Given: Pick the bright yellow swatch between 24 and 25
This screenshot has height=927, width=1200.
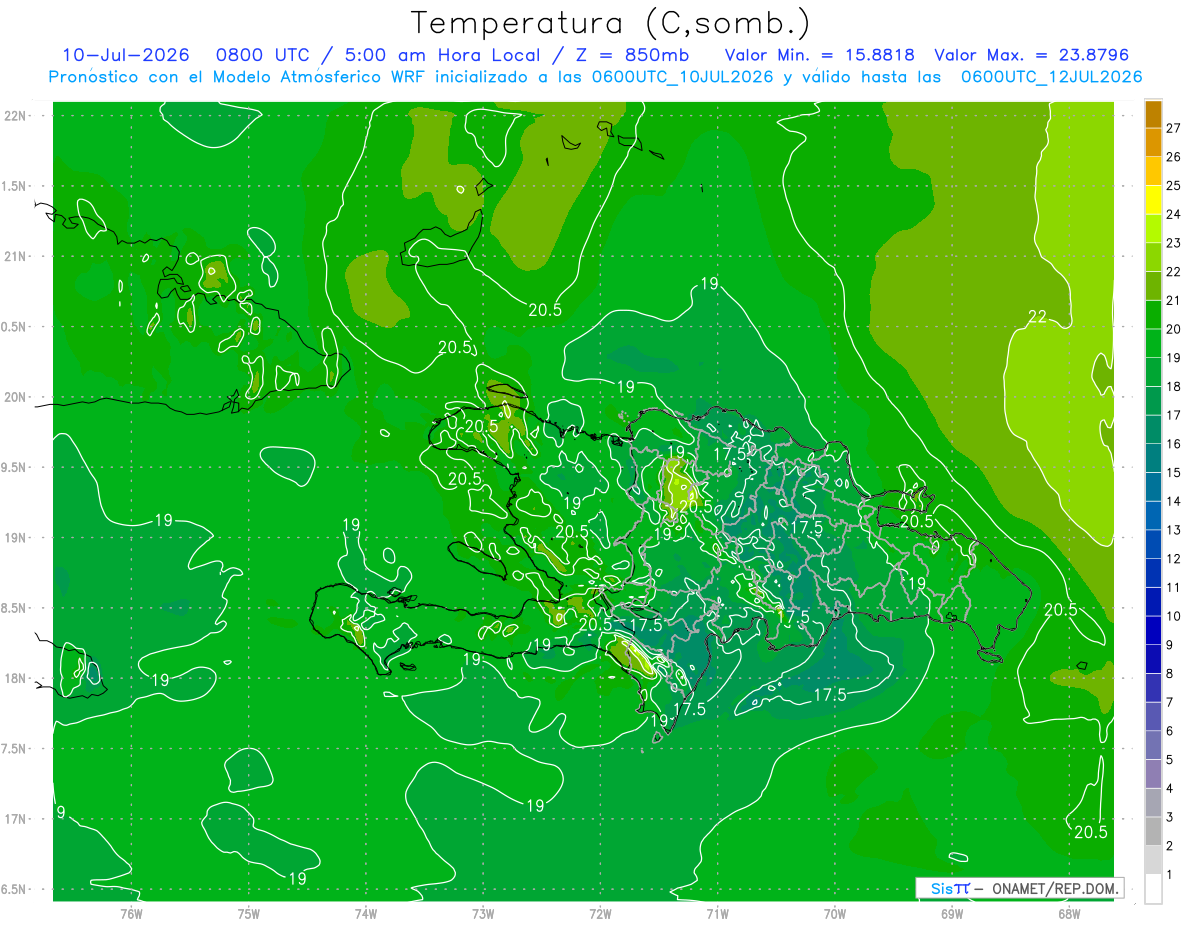Looking at the screenshot, I should pyautogui.click(x=1153, y=200).
